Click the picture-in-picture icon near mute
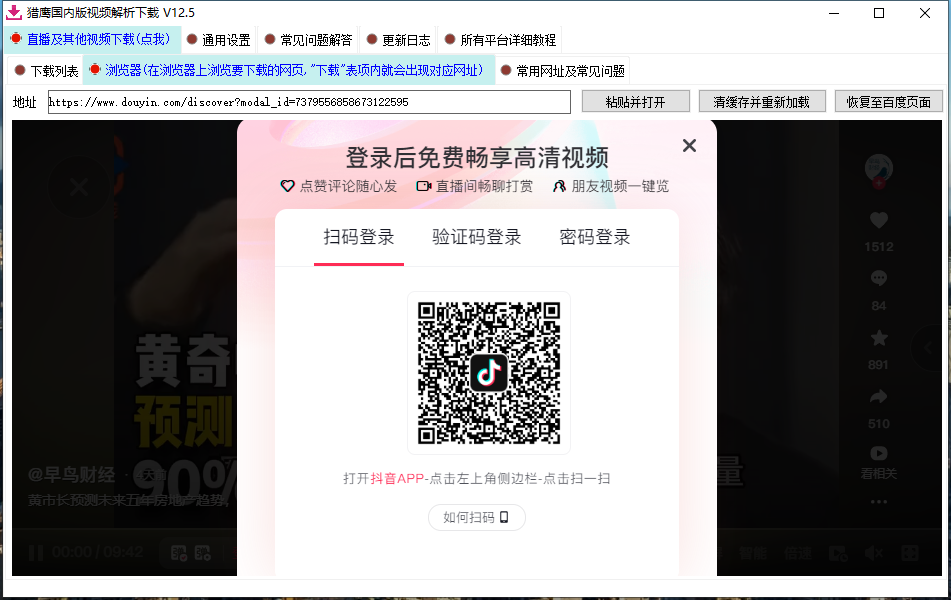The height and width of the screenshot is (600, 951). [x=838, y=553]
